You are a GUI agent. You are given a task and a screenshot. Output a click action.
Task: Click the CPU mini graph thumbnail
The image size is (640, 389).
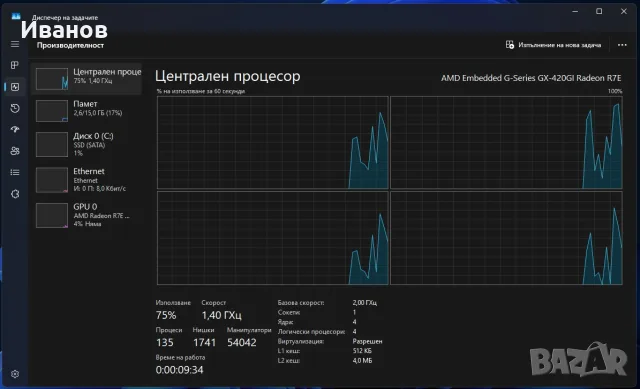tap(52, 79)
